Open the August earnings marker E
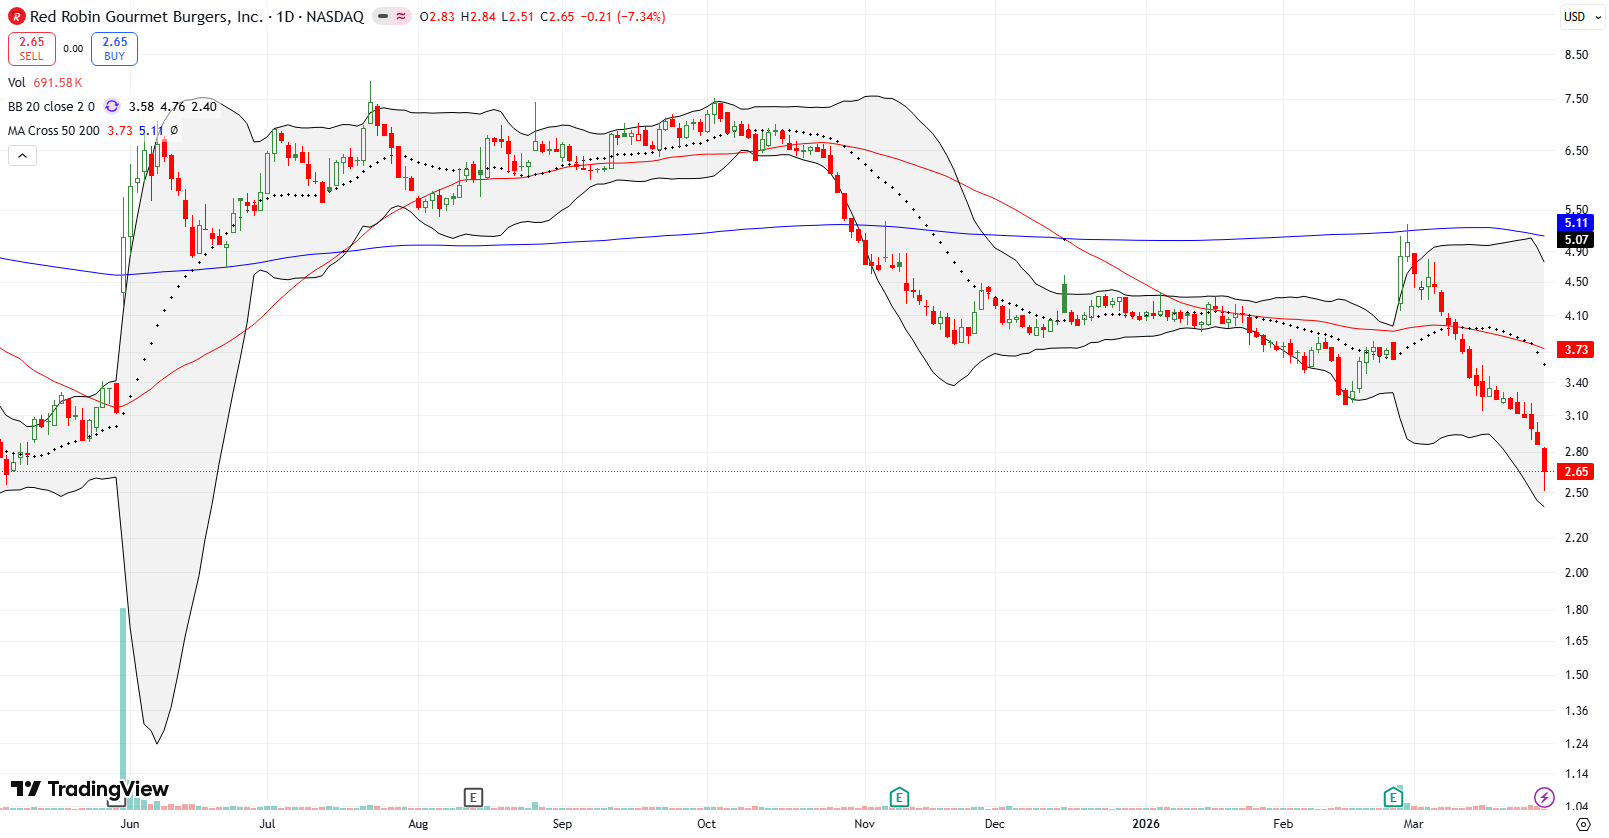1609x838 pixels. point(473,797)
